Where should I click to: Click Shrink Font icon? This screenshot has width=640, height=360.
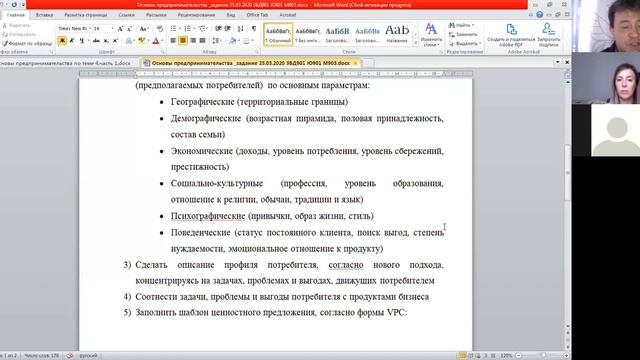130,29
